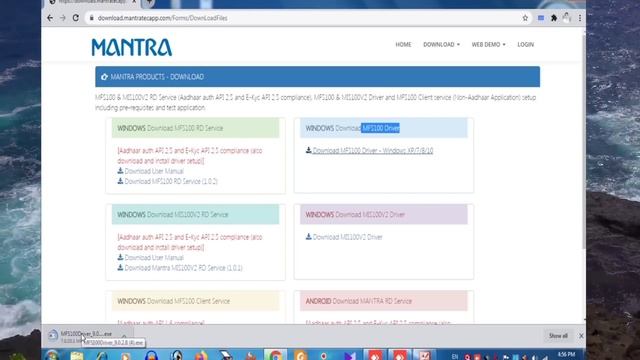Expand the WEB DEMO navigation dropdown

click(489, 44)
